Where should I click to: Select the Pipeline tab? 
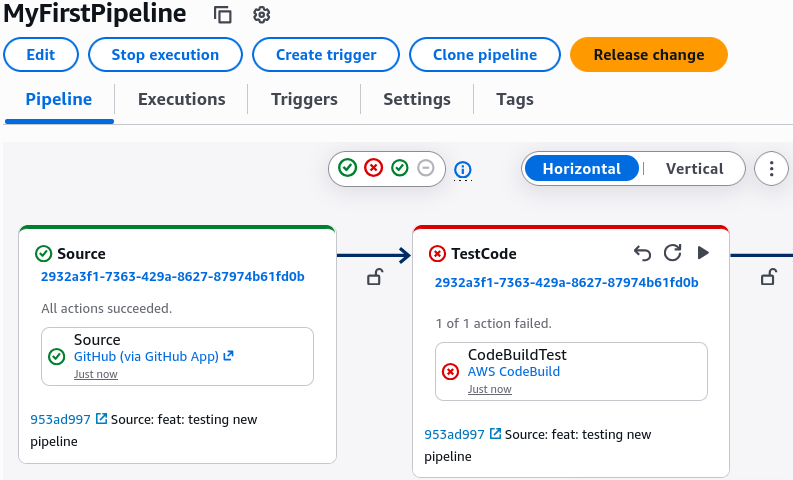tap(59, 99)
